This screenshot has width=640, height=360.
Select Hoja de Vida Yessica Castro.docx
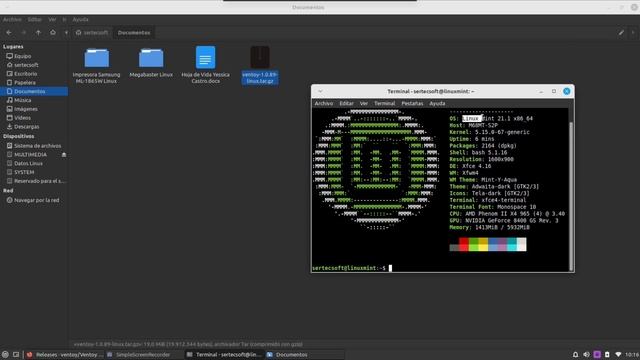pos(205,65)
